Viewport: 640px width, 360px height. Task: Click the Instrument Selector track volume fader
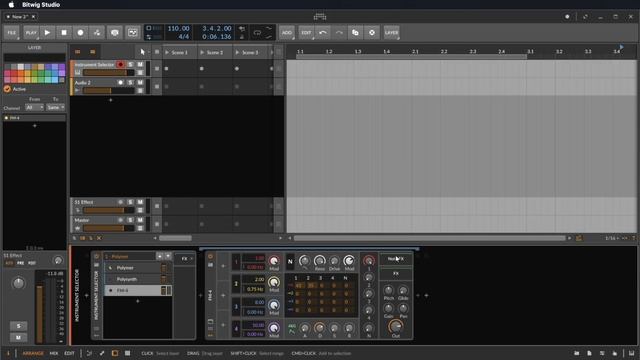(x=109, y=73)
